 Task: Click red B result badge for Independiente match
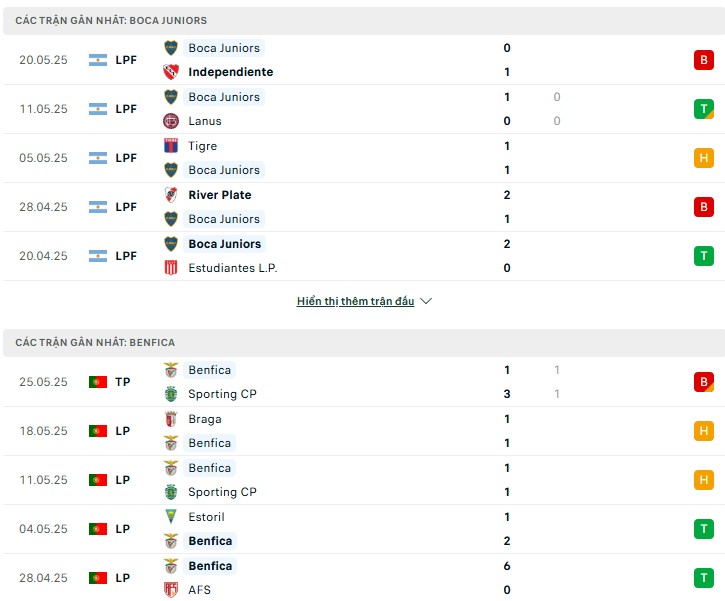coord(703,60)
